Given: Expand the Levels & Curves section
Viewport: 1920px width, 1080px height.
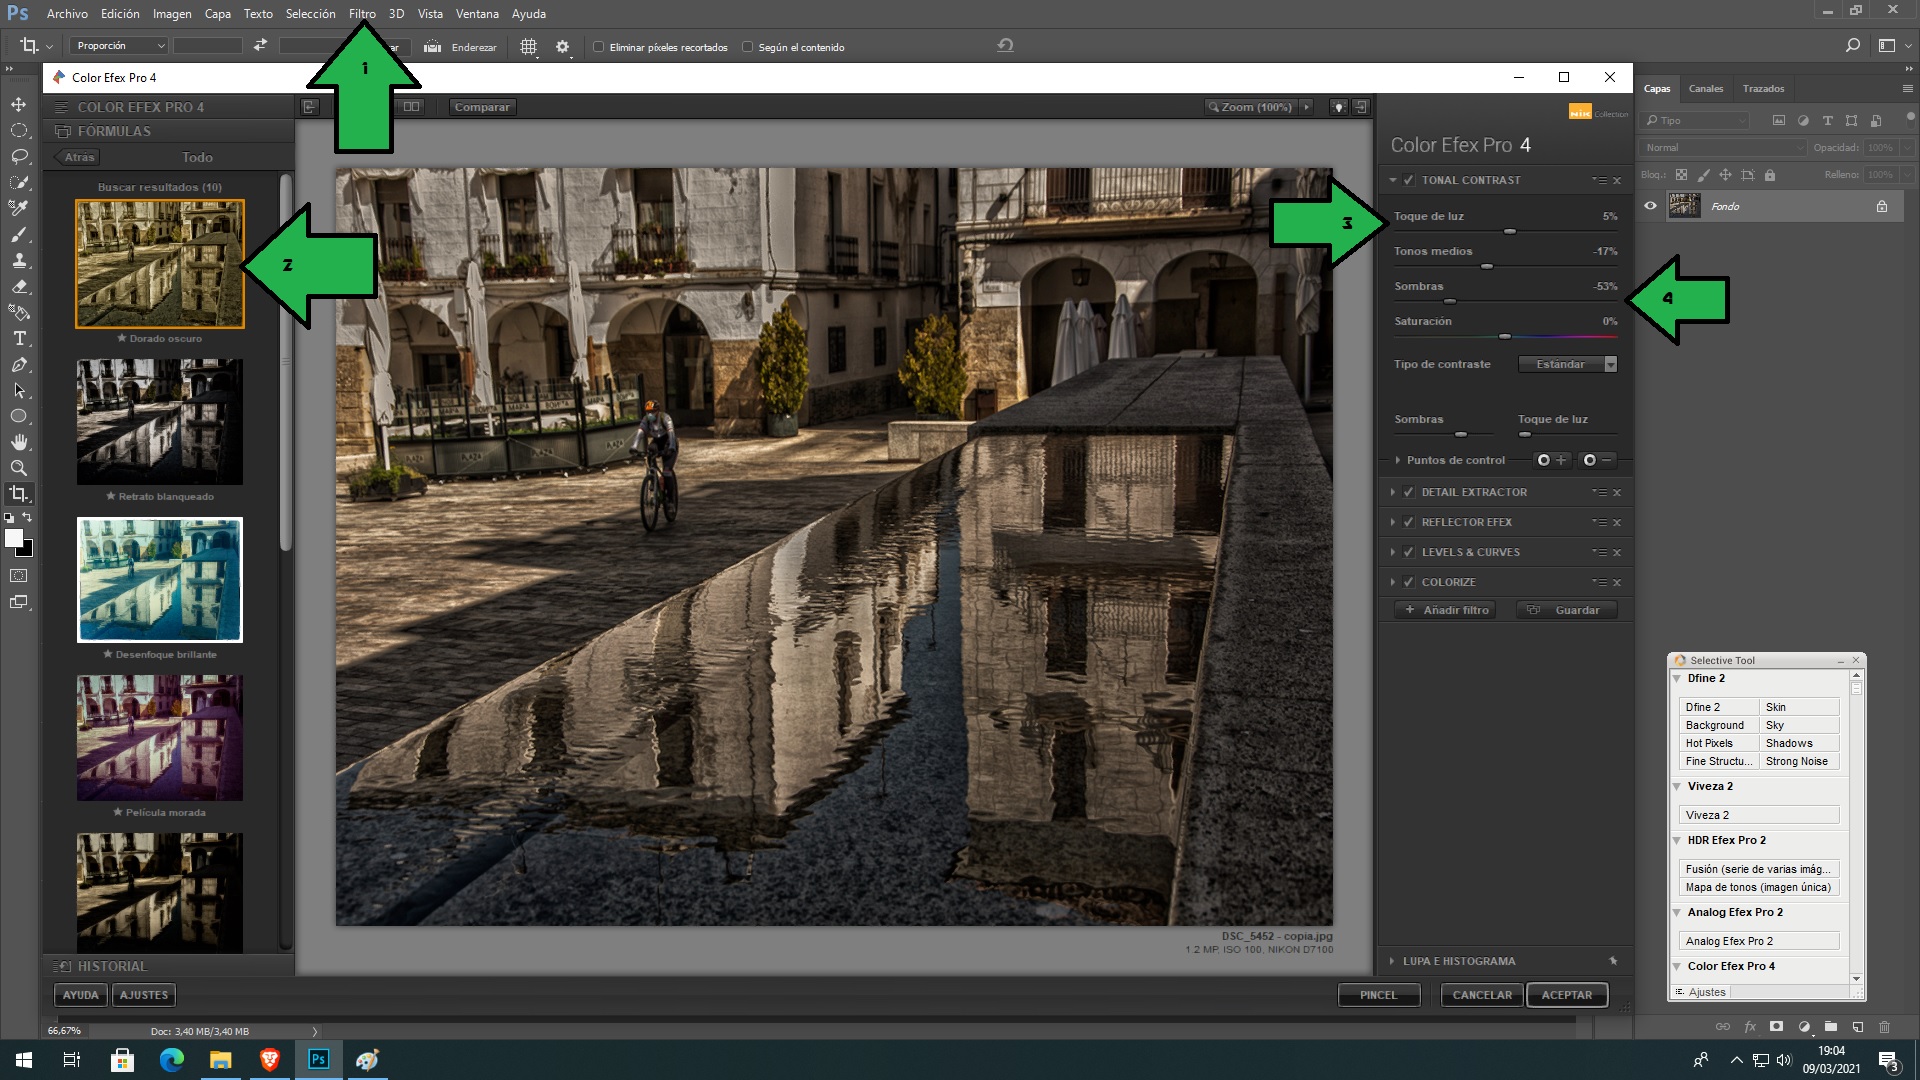Looking at the screenshot, I should point(1392,552).
